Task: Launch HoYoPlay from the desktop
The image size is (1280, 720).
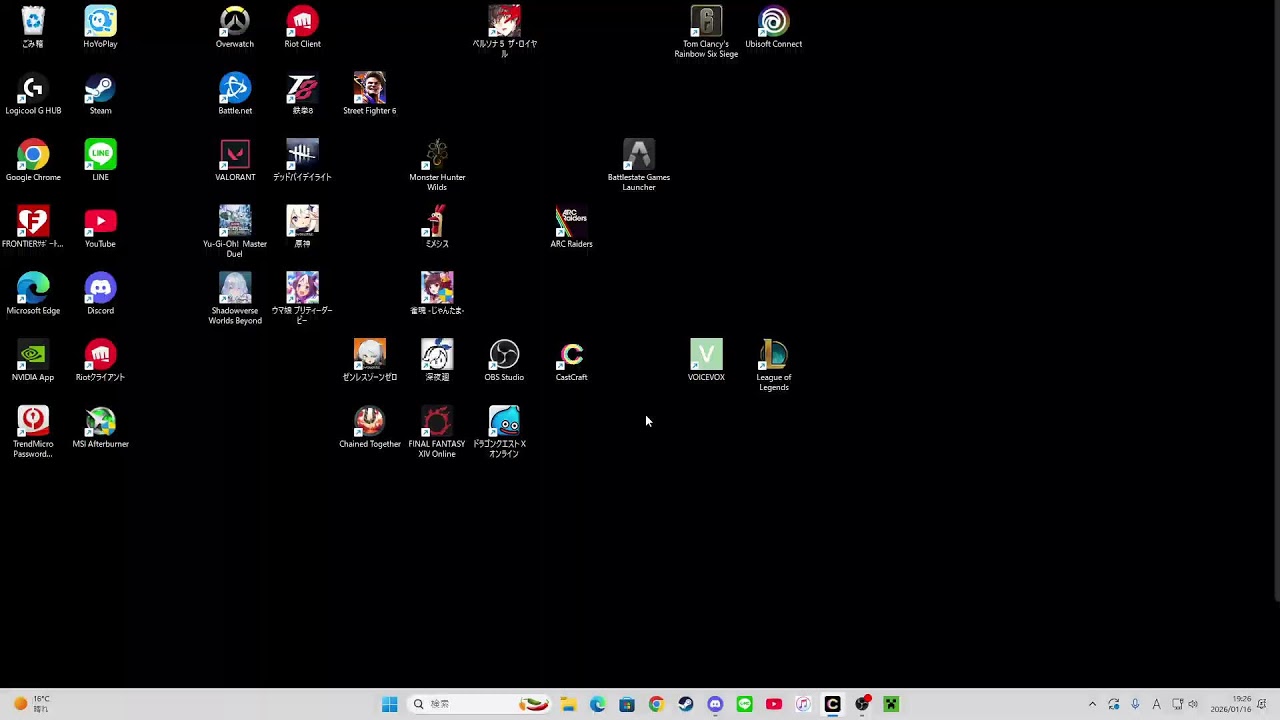Action: (100, 27)
